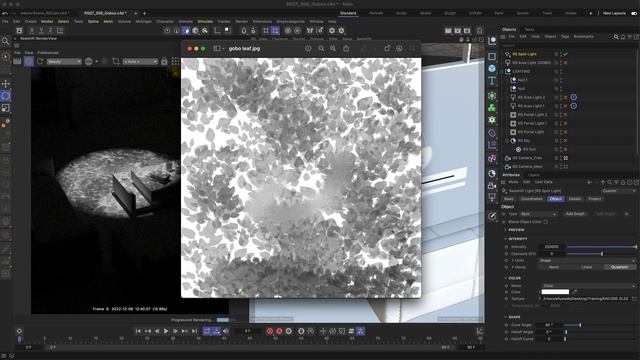The image size is (640, 360).
Task: Click autokey button next to record
Action: (279, 331)
